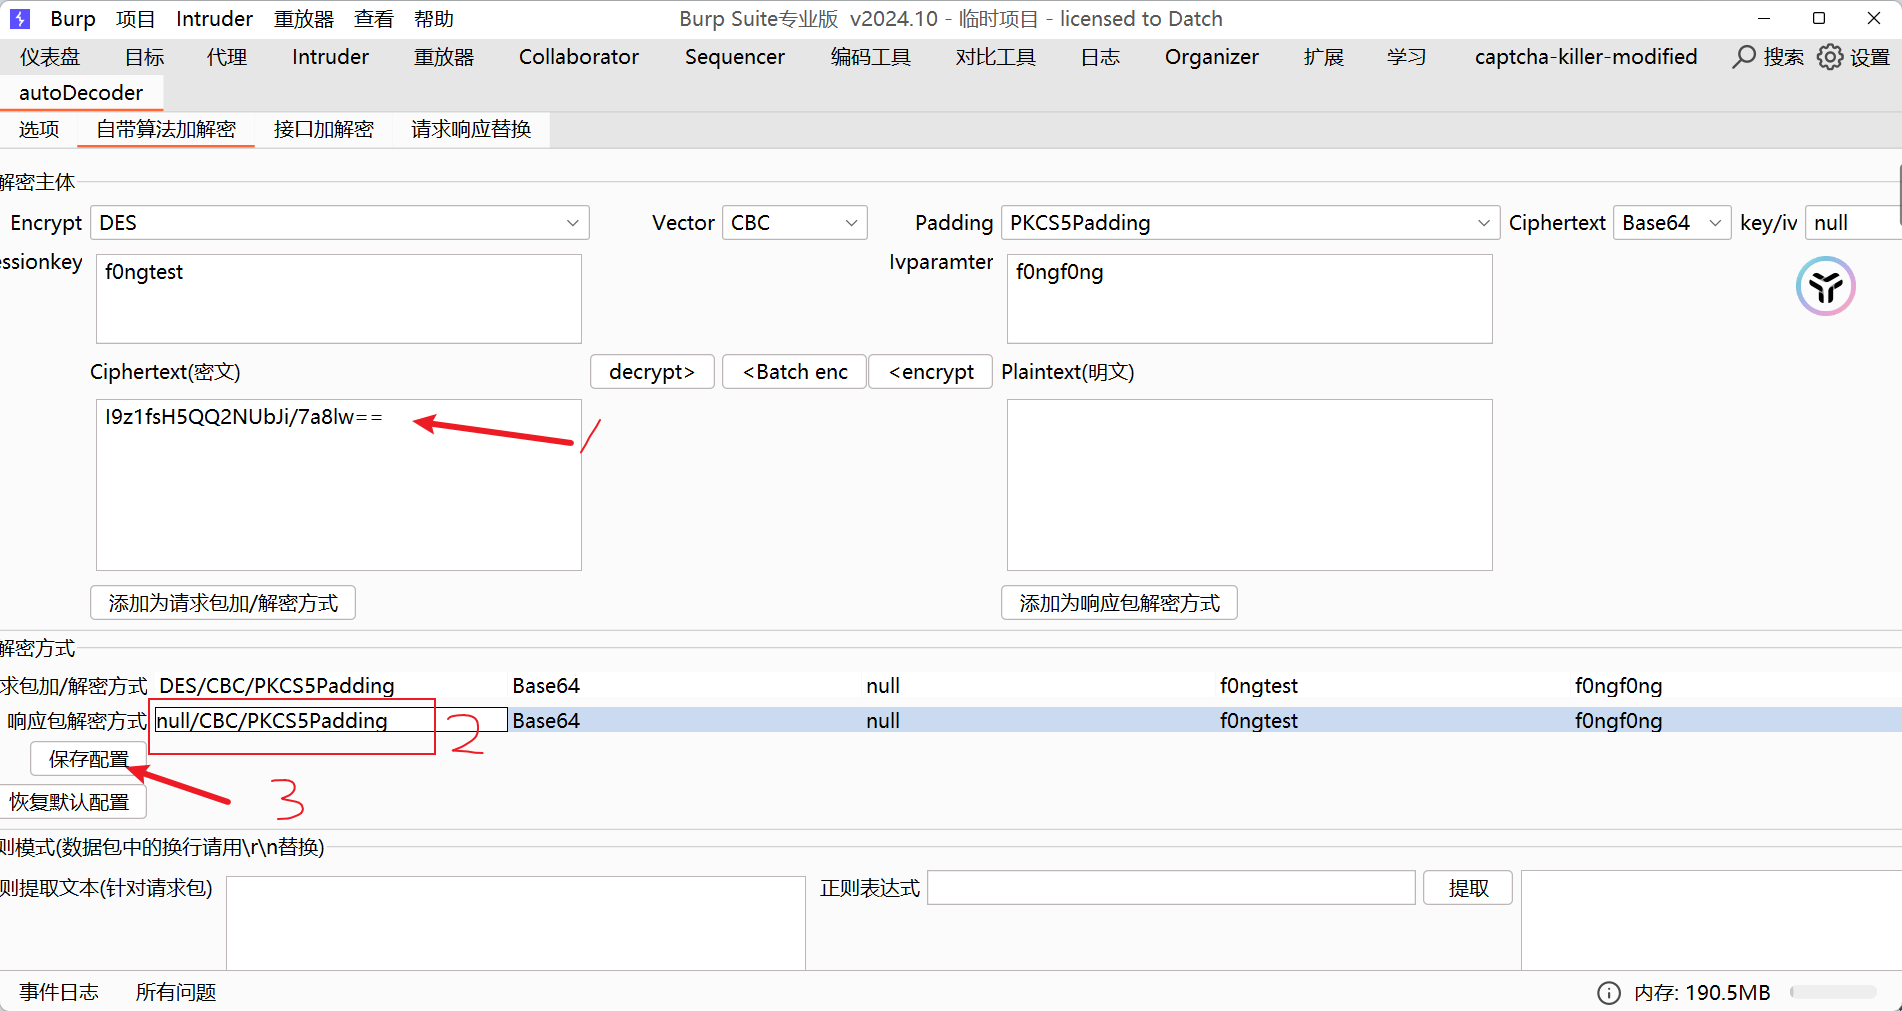Focus the Ivparamter field containing f0ngf0ng
1902x1011 pixels.
[x=1250, y=299]
